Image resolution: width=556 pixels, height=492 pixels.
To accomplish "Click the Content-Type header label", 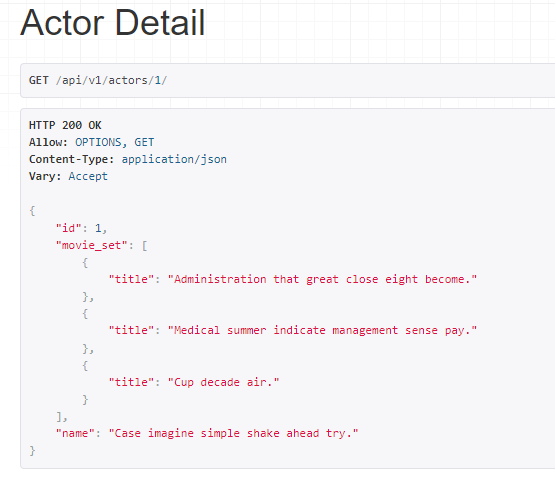I will [x=72, y=159].
